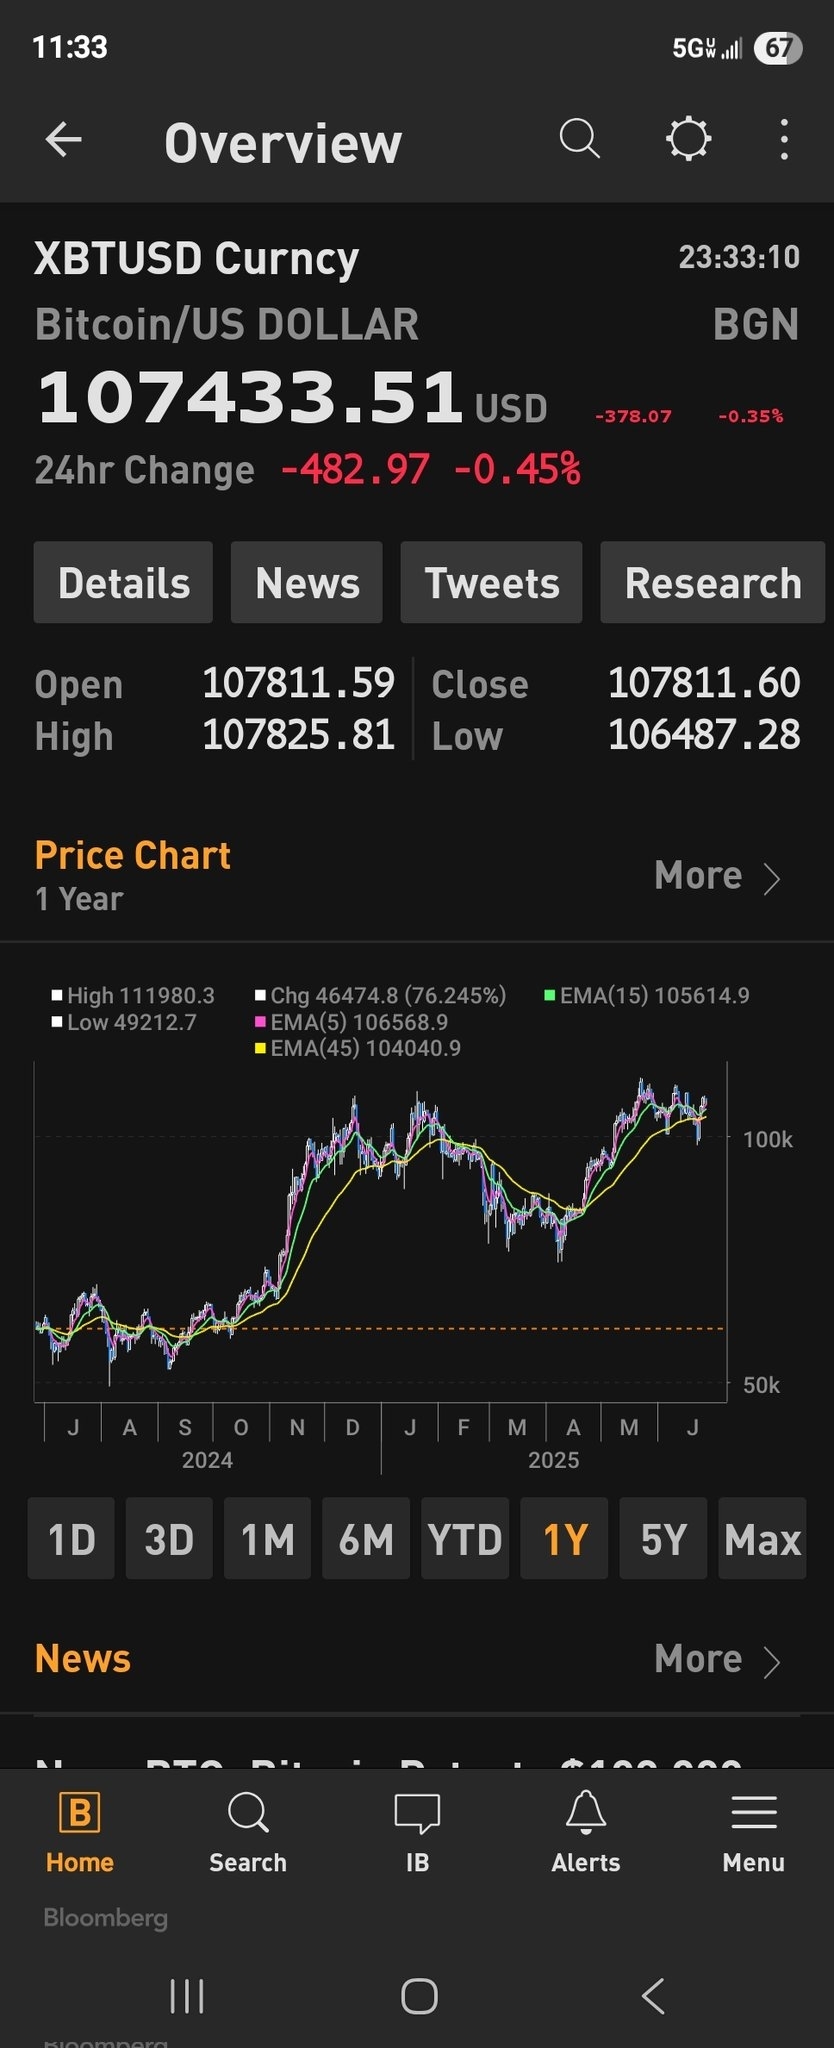
Task: Tap the EMA(15) green legend swatch
Action: click(x=550, y=995)
